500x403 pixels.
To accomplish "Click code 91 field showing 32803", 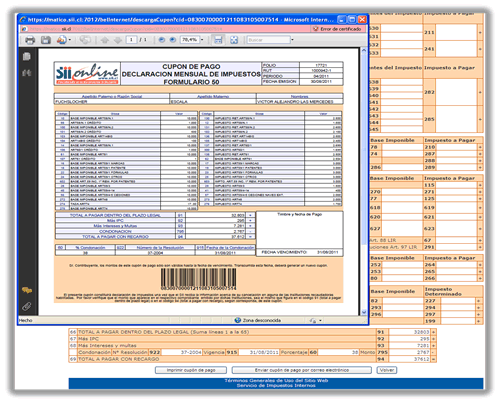I will pos(410,332).
